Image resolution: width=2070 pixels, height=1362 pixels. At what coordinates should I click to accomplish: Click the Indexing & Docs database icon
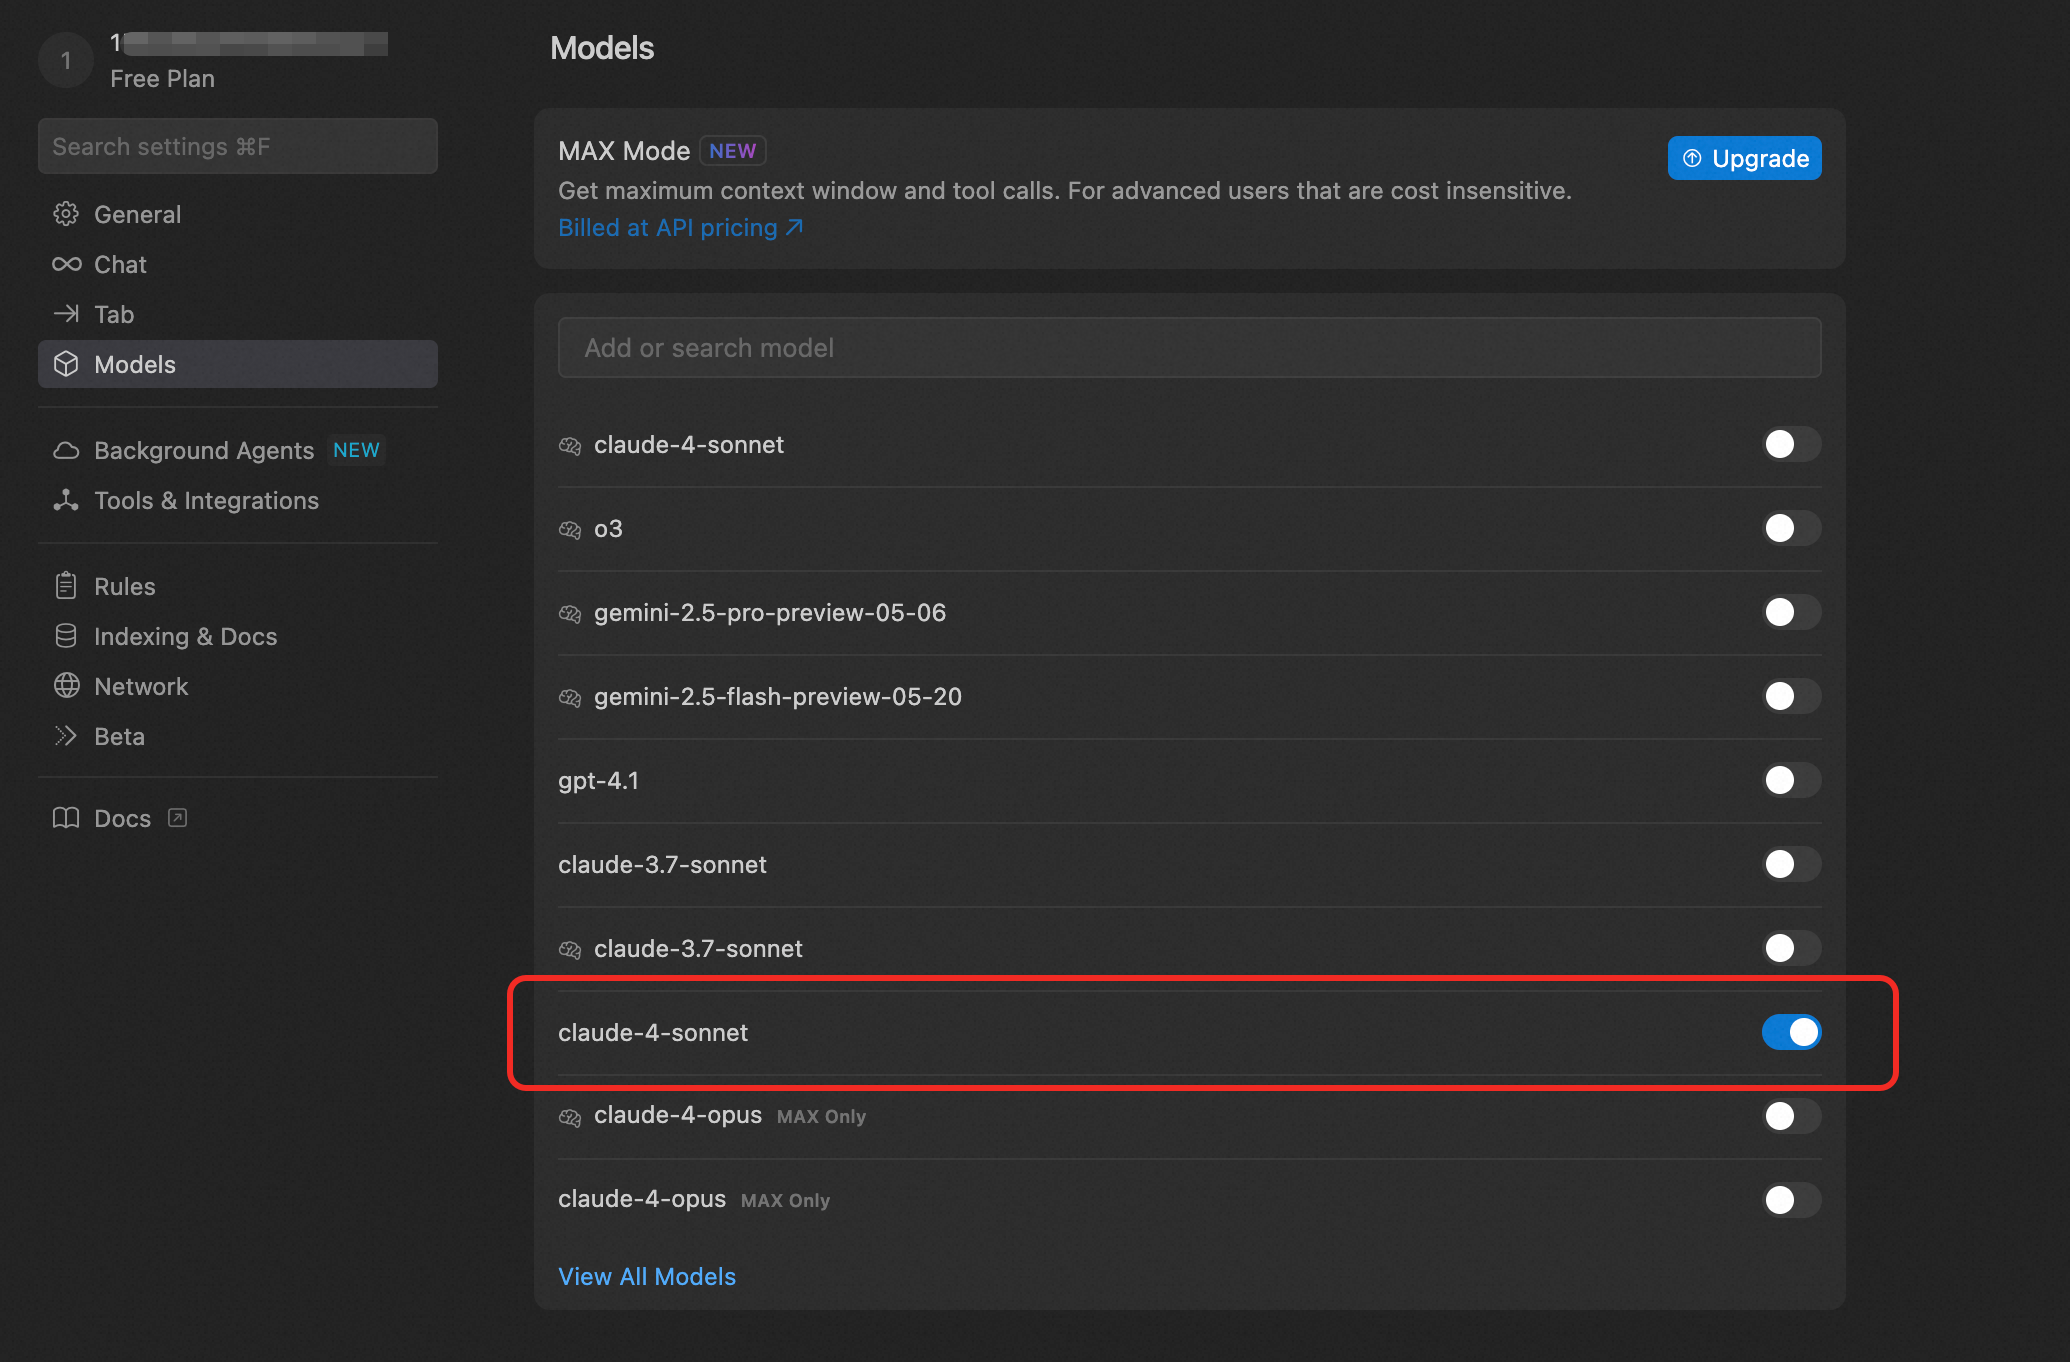click(66, 636)
